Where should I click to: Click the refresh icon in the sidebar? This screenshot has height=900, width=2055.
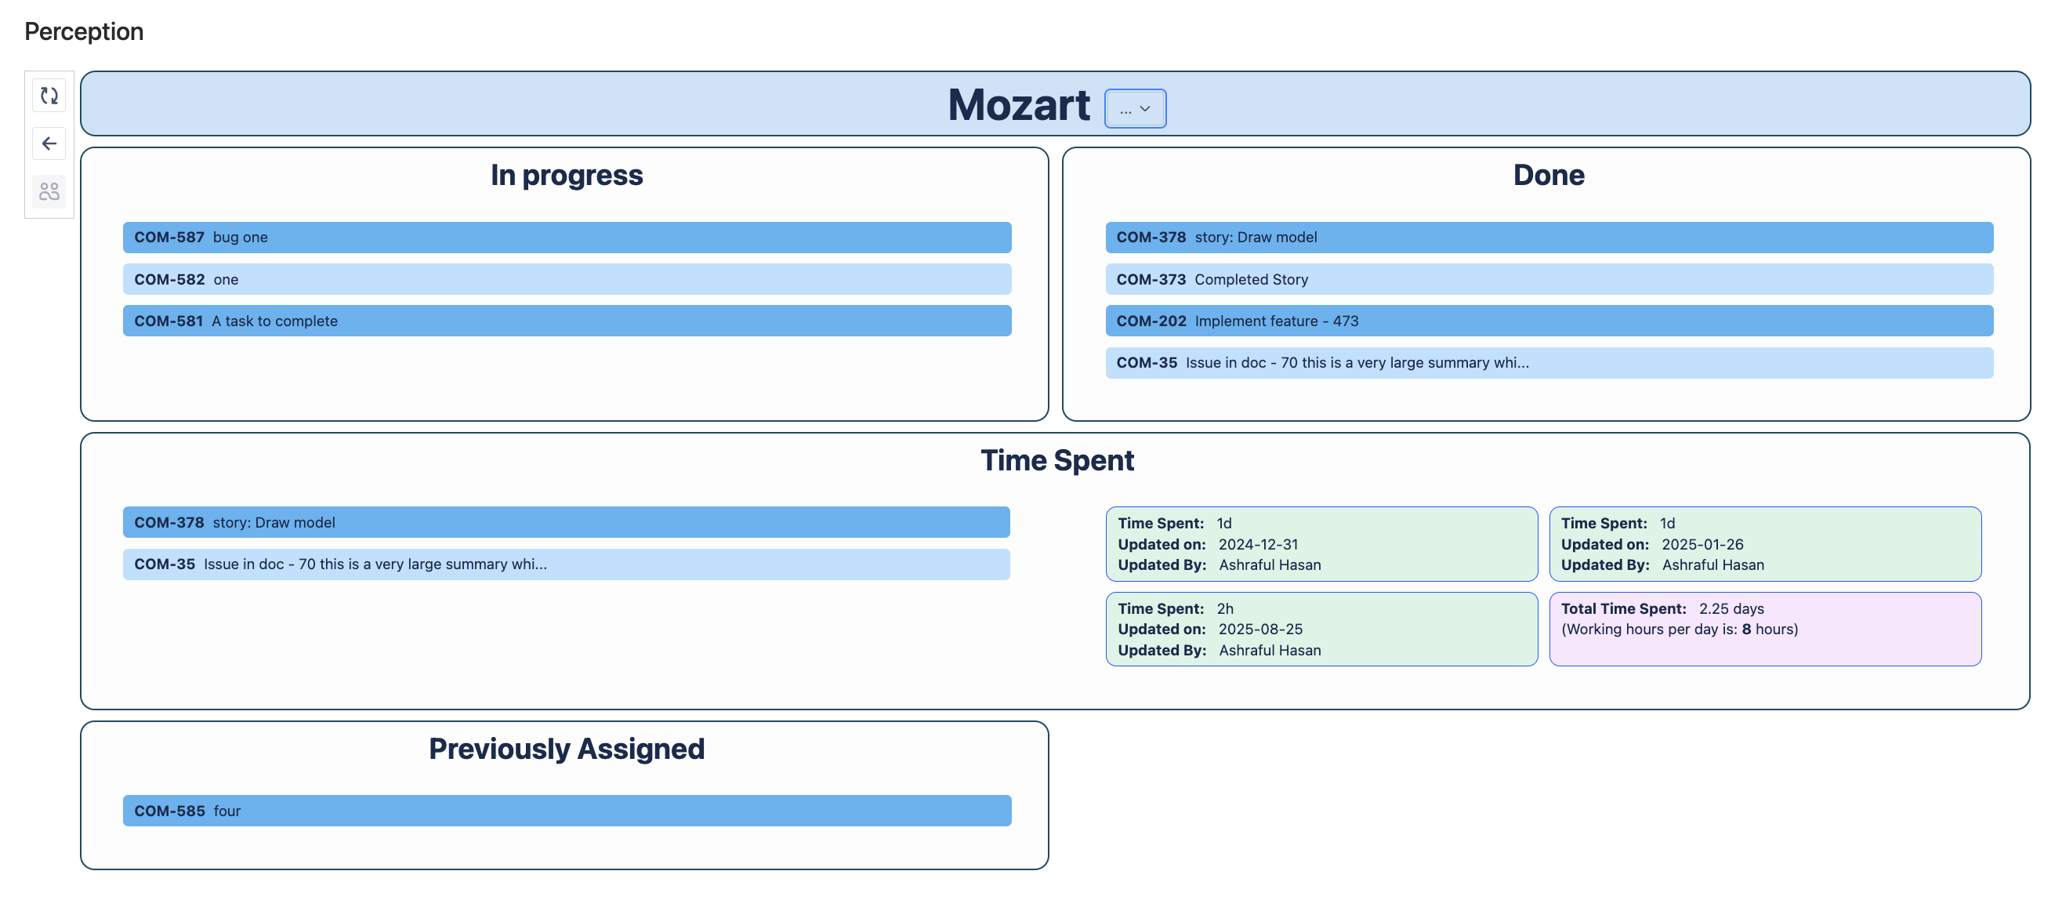coord(49,96)
